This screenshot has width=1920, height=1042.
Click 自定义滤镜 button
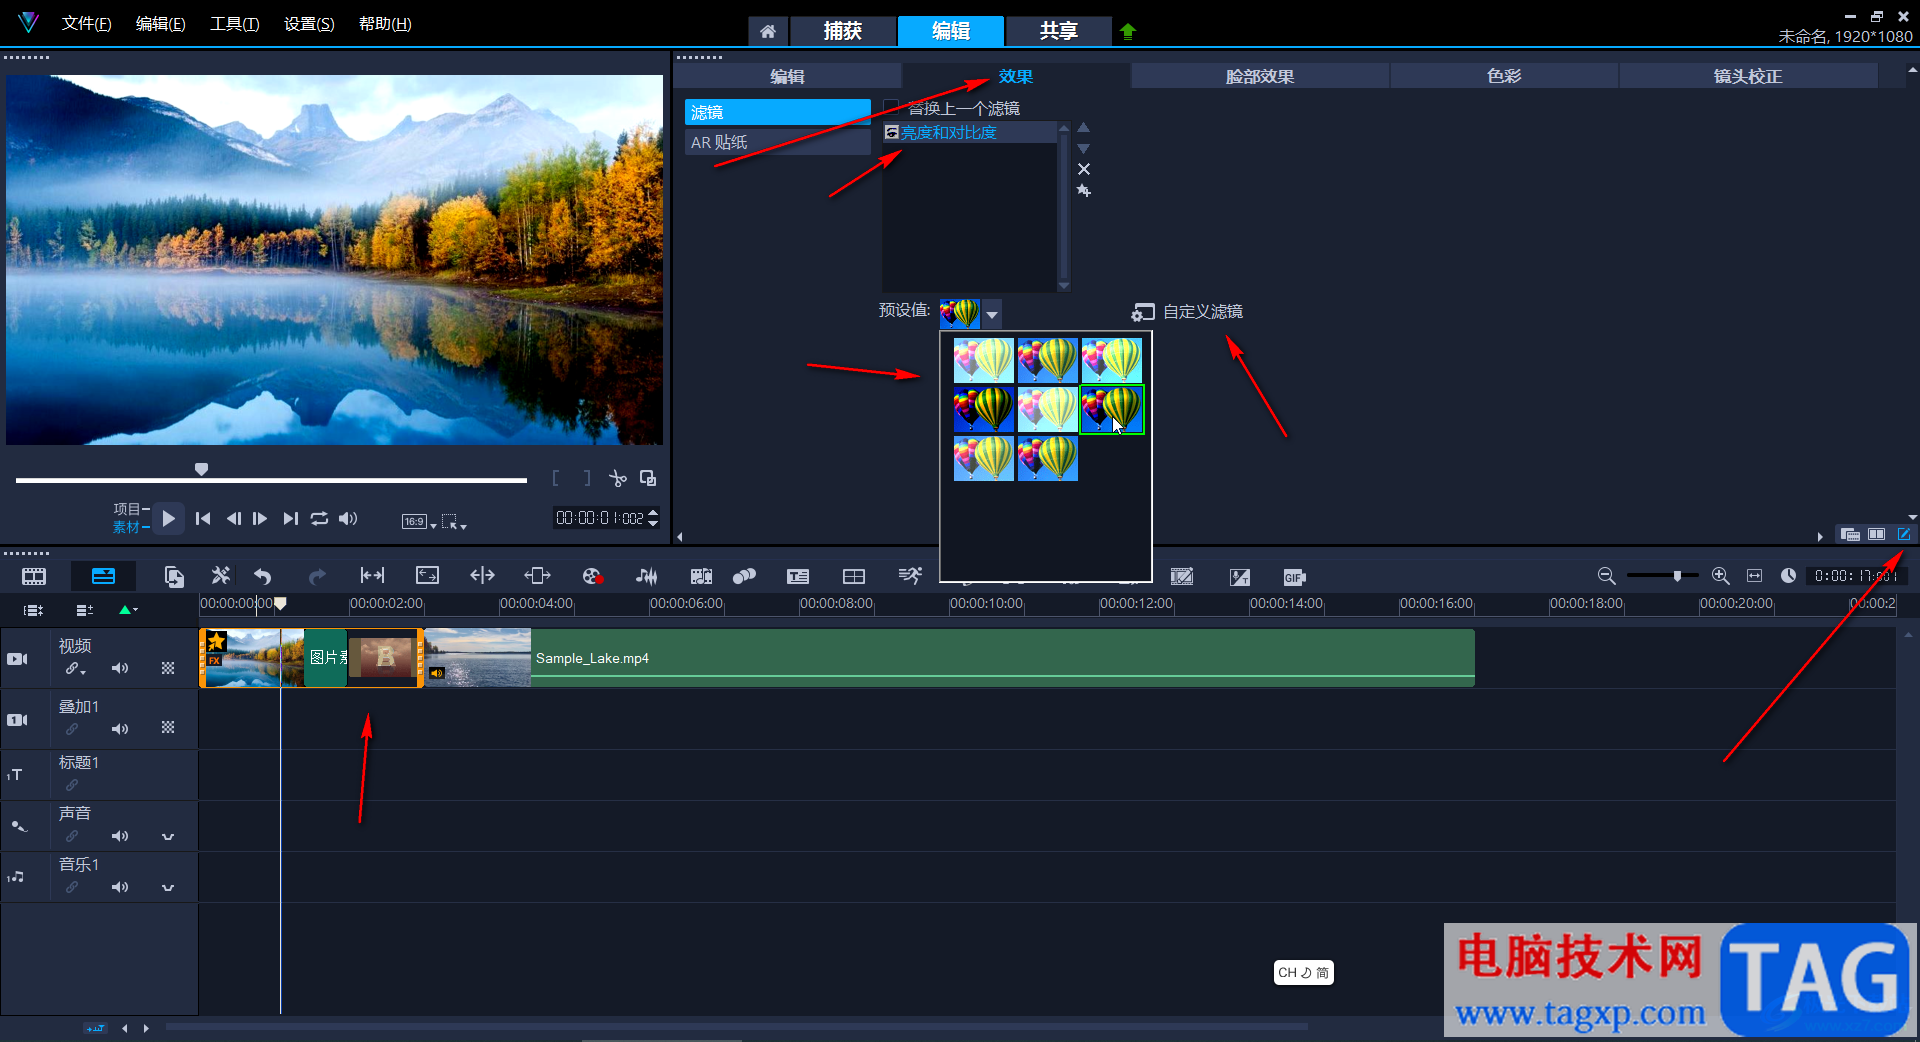[1188, 312]
